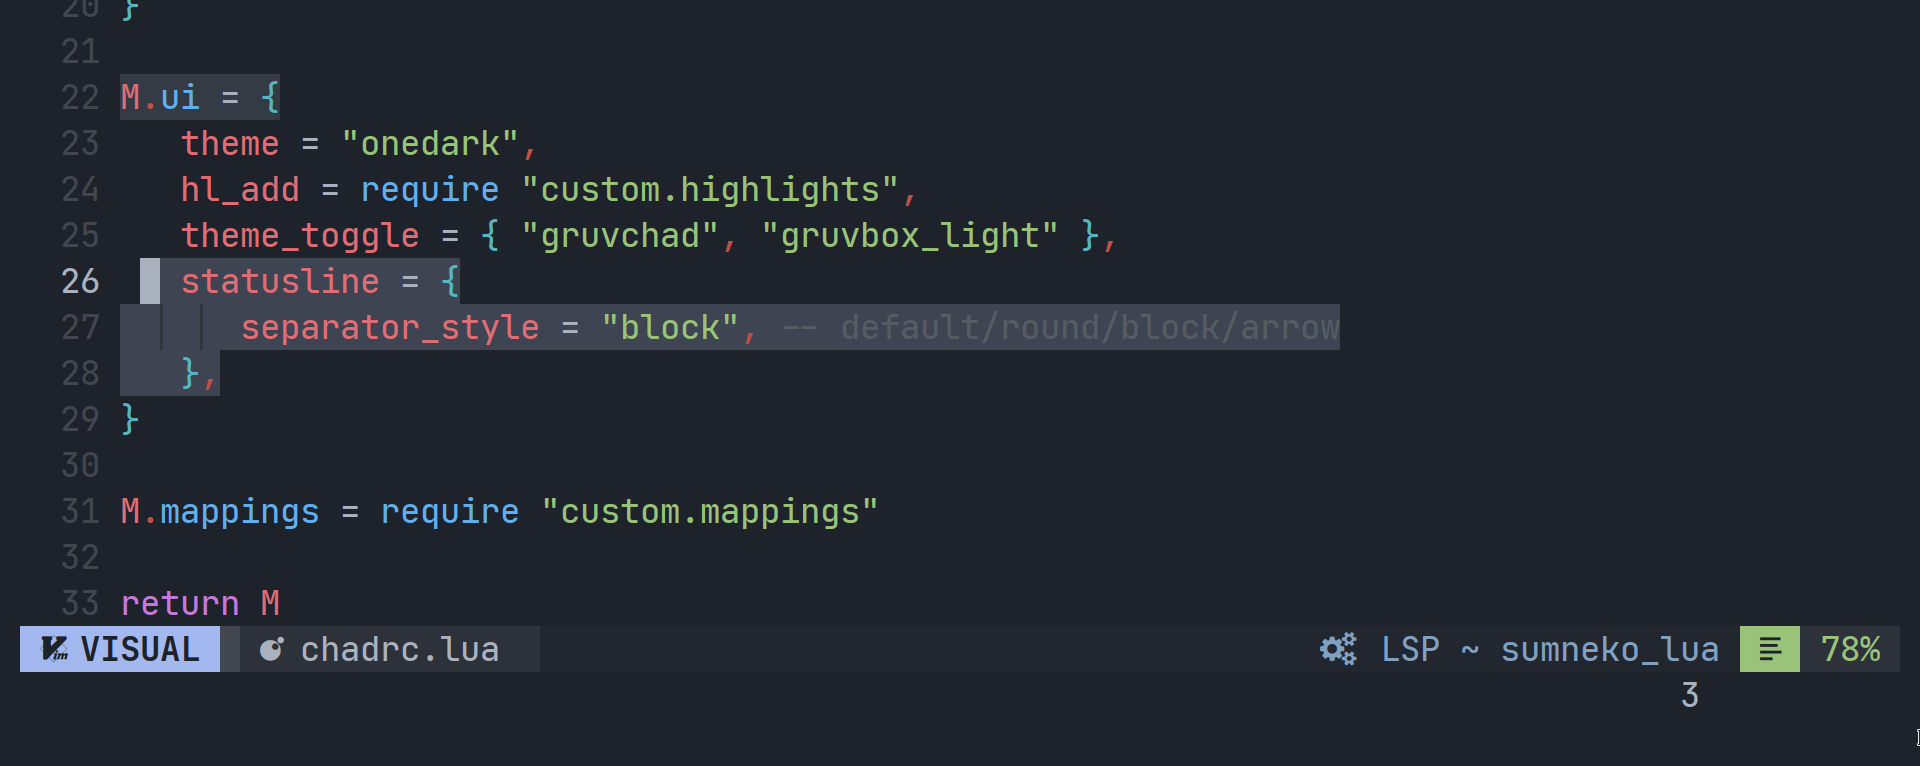This screenshot has height=766, width=1920.
Task: Click the Lua file icon beside chadrc.lua
Action: 271,649
